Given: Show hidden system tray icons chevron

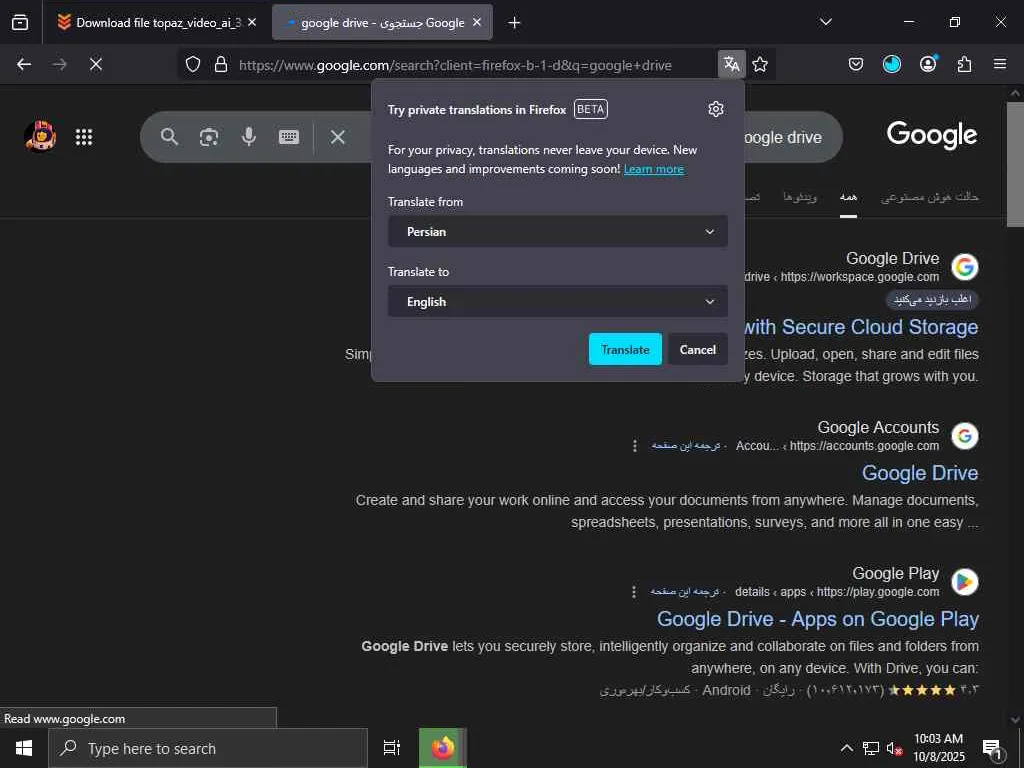Looking at the screenshot, I should click(x=846, y=748).
